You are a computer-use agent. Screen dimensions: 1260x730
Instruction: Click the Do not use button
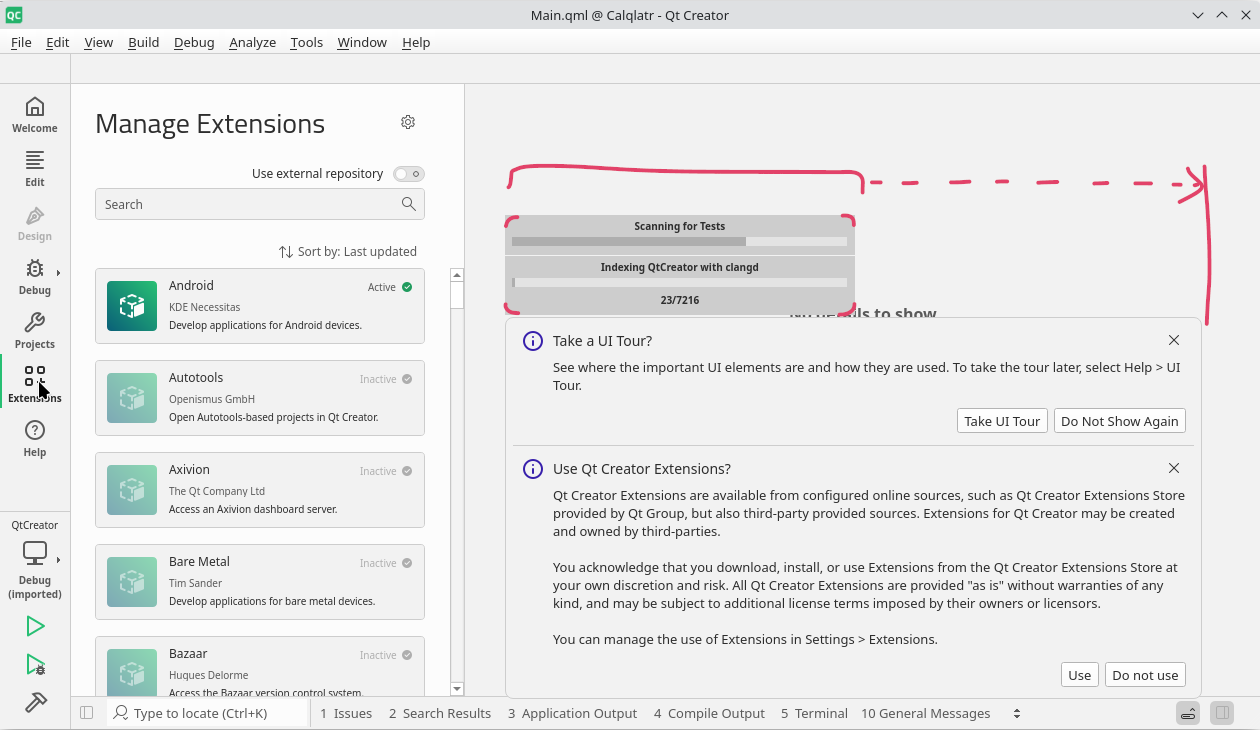[x=1145, y=675]
